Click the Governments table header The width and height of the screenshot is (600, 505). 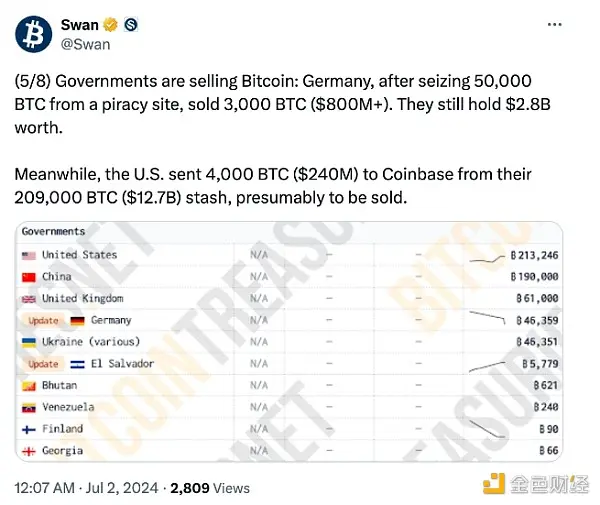pyautogui.click(x=53, y=231)
